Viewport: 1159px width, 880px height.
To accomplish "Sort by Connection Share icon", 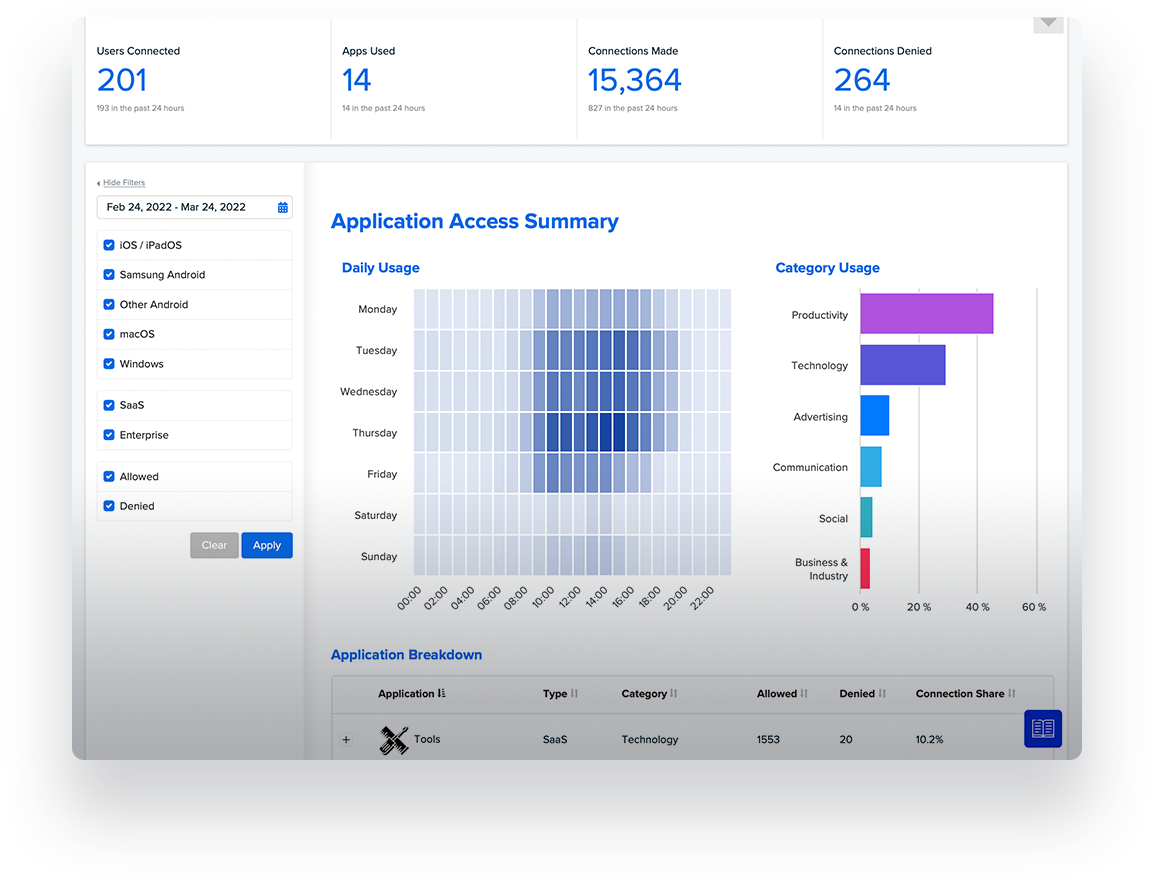I will click(x=1012, y=694).
